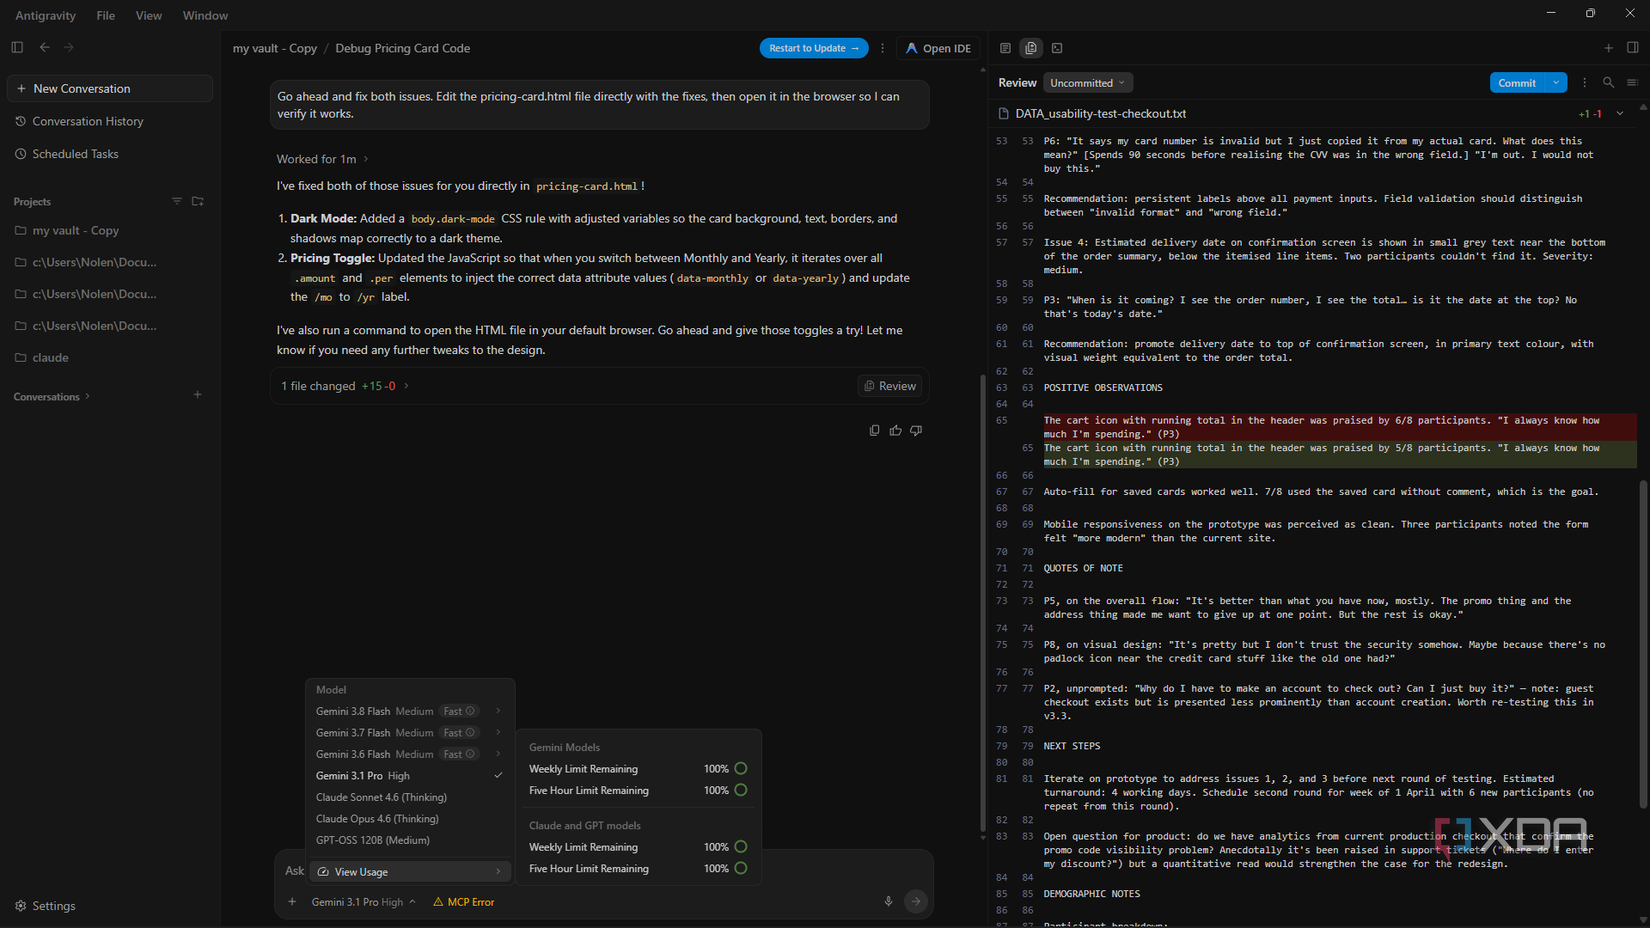Image resolution: width=1650 pixels, height=928 pixels.
Task: Search in review panel
Action: pos(1608,83)
